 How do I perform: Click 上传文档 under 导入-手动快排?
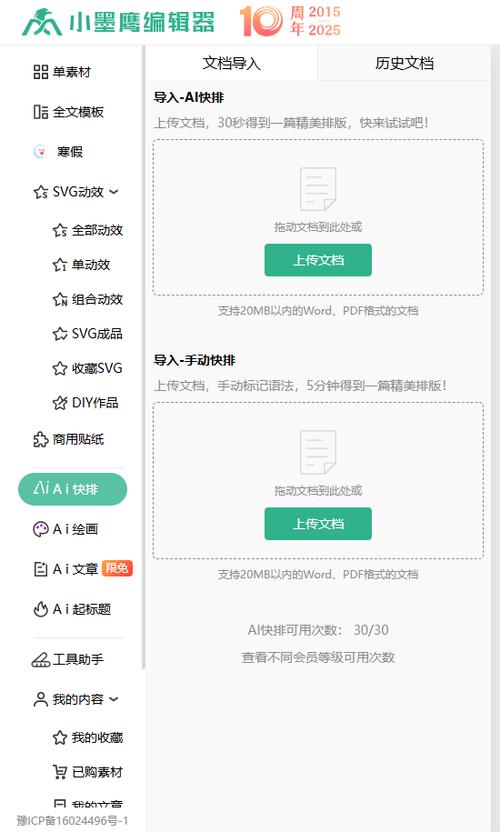tap(318, 524)
